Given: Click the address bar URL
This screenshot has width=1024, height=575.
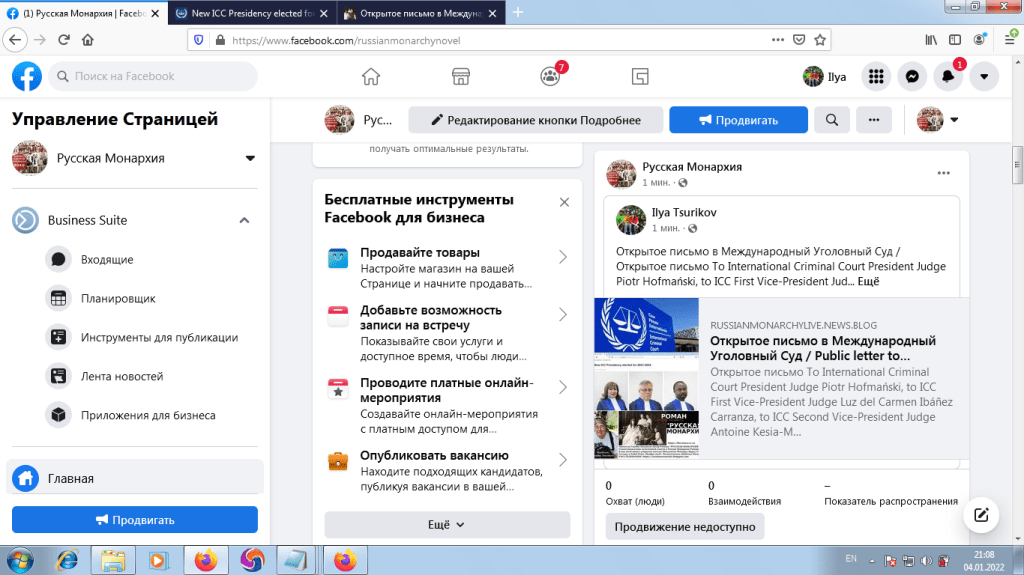Looking at the screenshot, I should click(346, 41).
